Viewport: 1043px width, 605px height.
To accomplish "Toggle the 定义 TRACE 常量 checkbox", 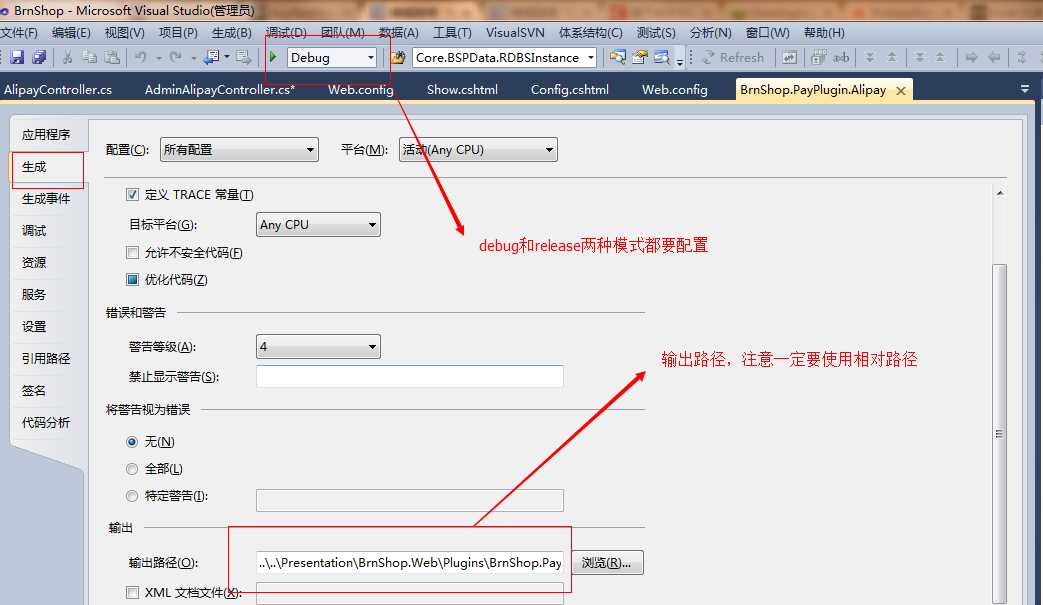I will (x=132, y=194).
